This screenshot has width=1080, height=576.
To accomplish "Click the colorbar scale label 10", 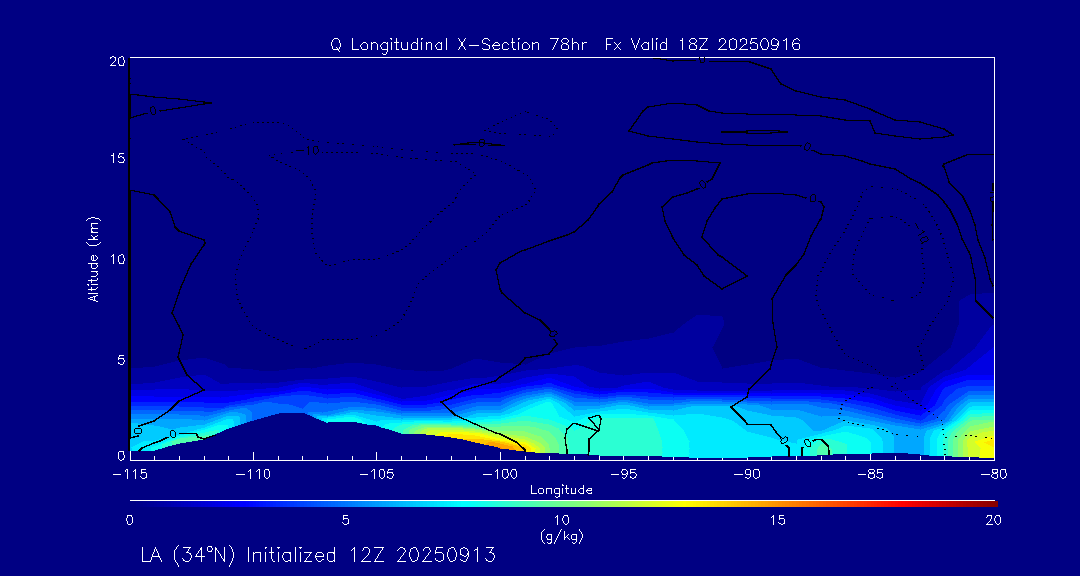I will tap(561, 520).
